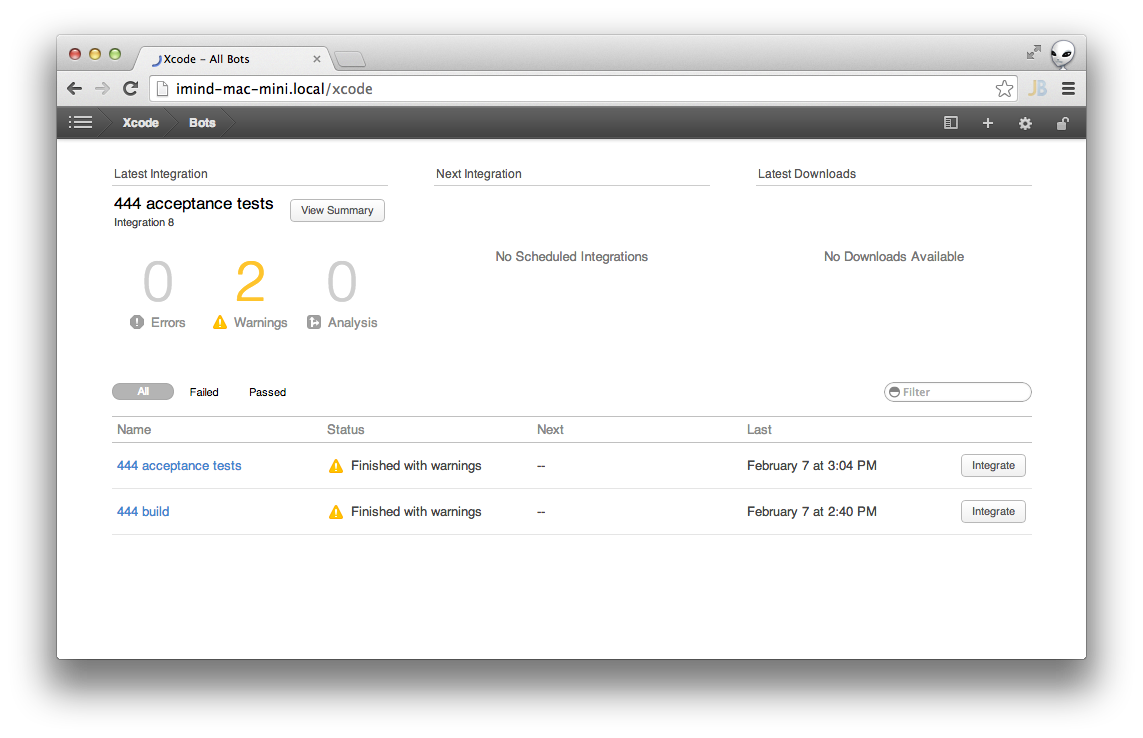This screenshot has height=738, width=1143.
Task: Click Bots in the breadcrumb bar
Action: [202, 123]
